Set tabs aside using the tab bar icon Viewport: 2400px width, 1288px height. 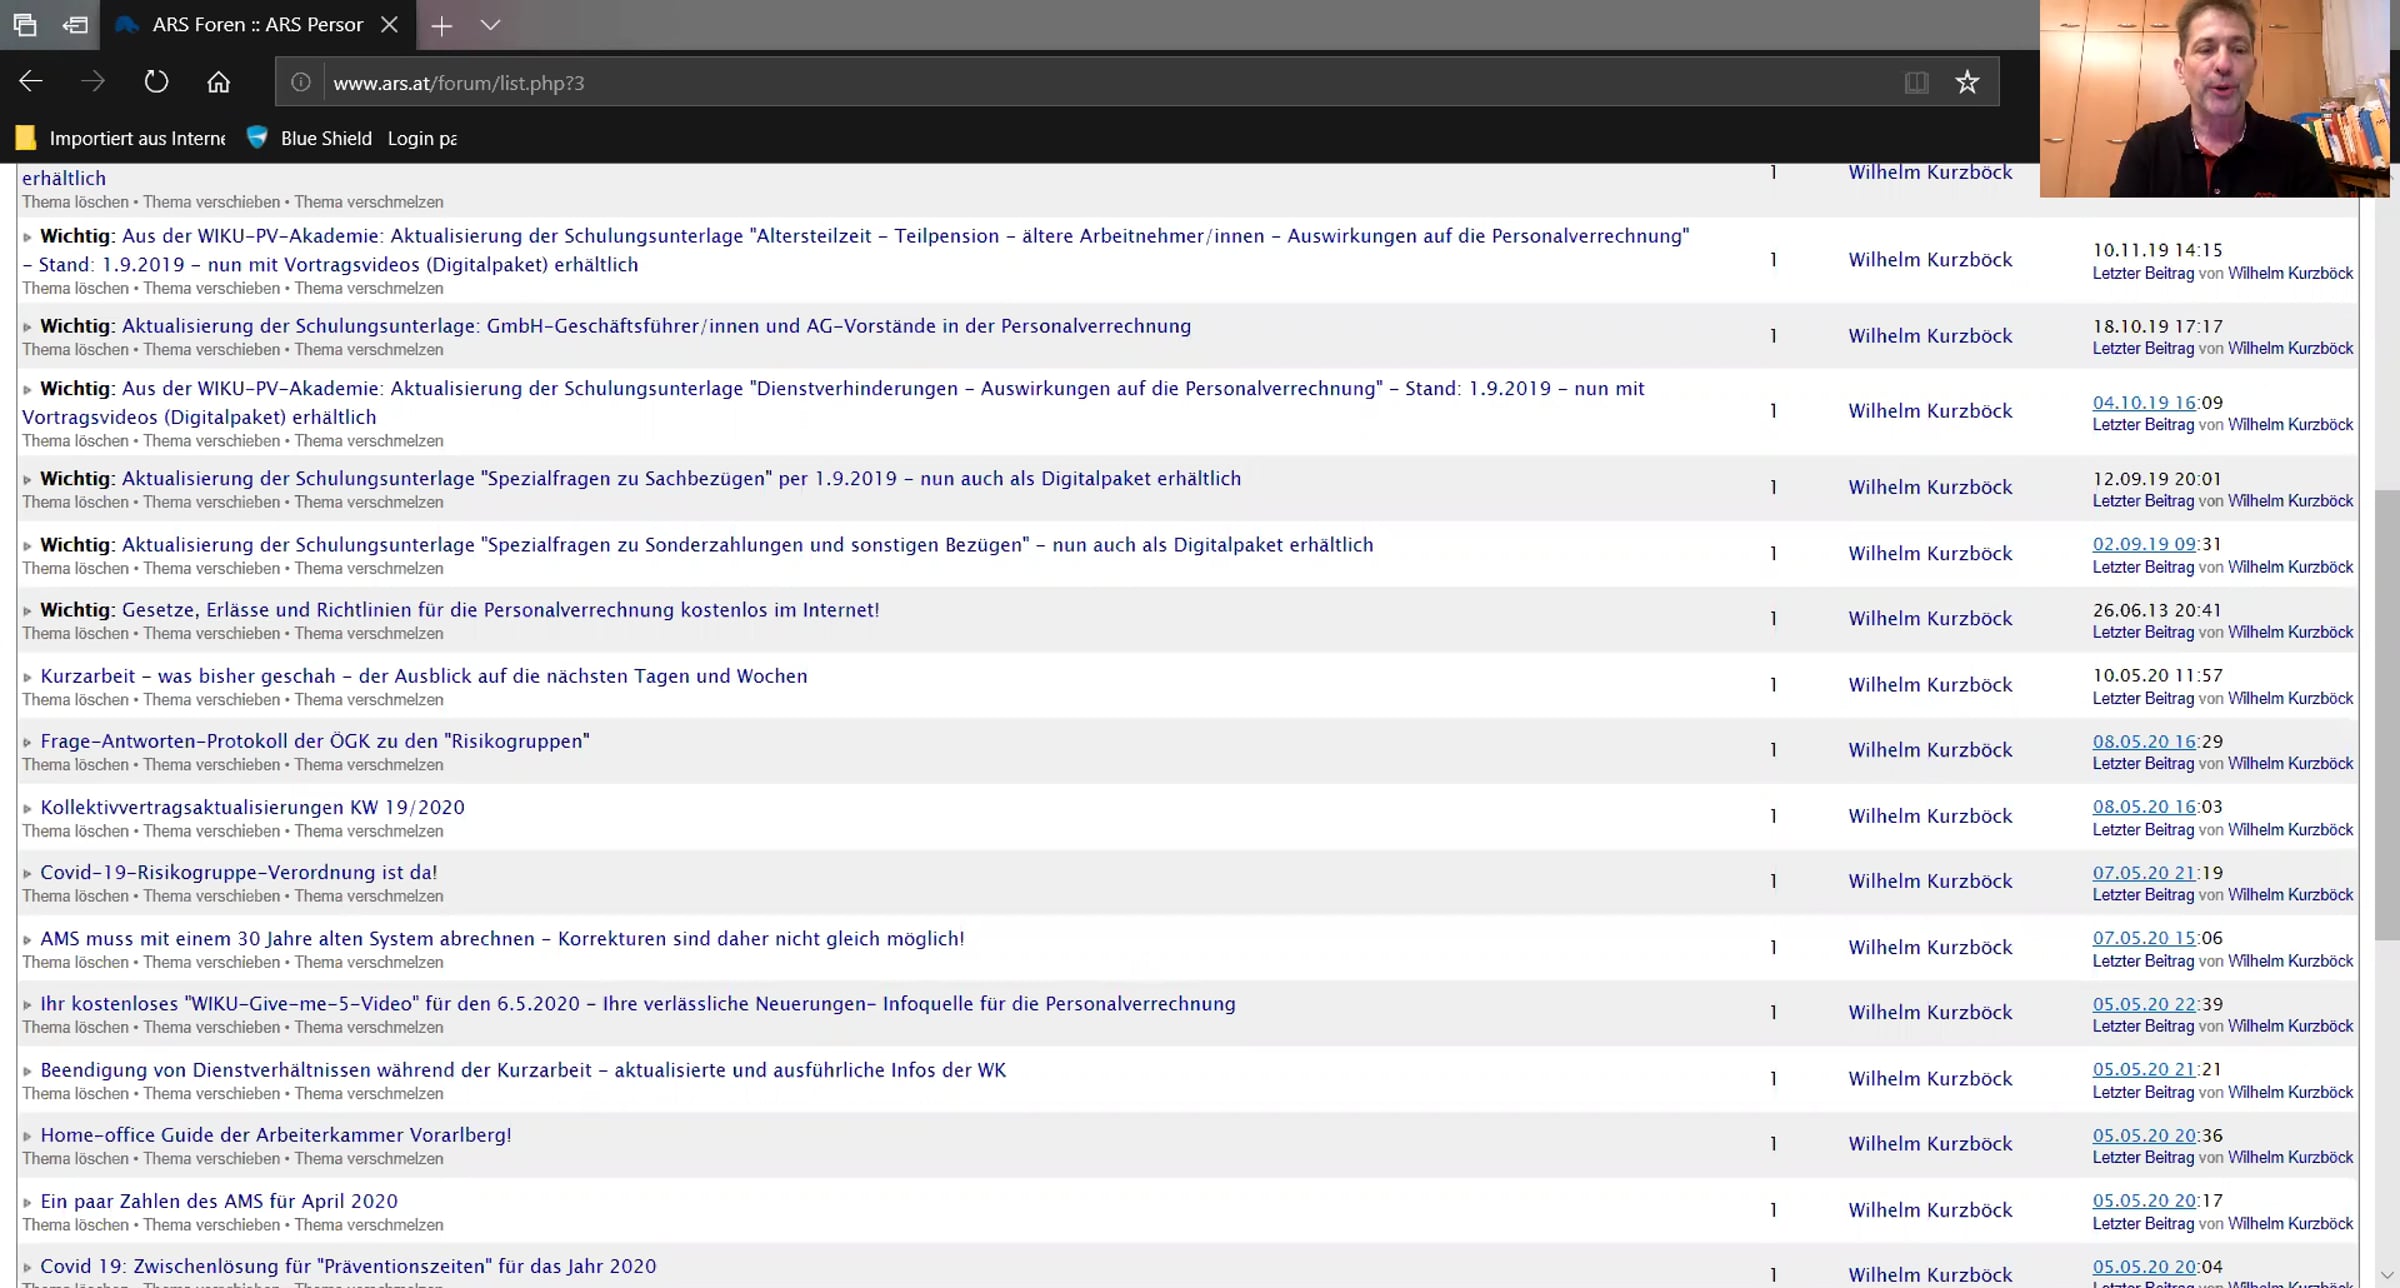pyautogui.click(x=75, y=25)
